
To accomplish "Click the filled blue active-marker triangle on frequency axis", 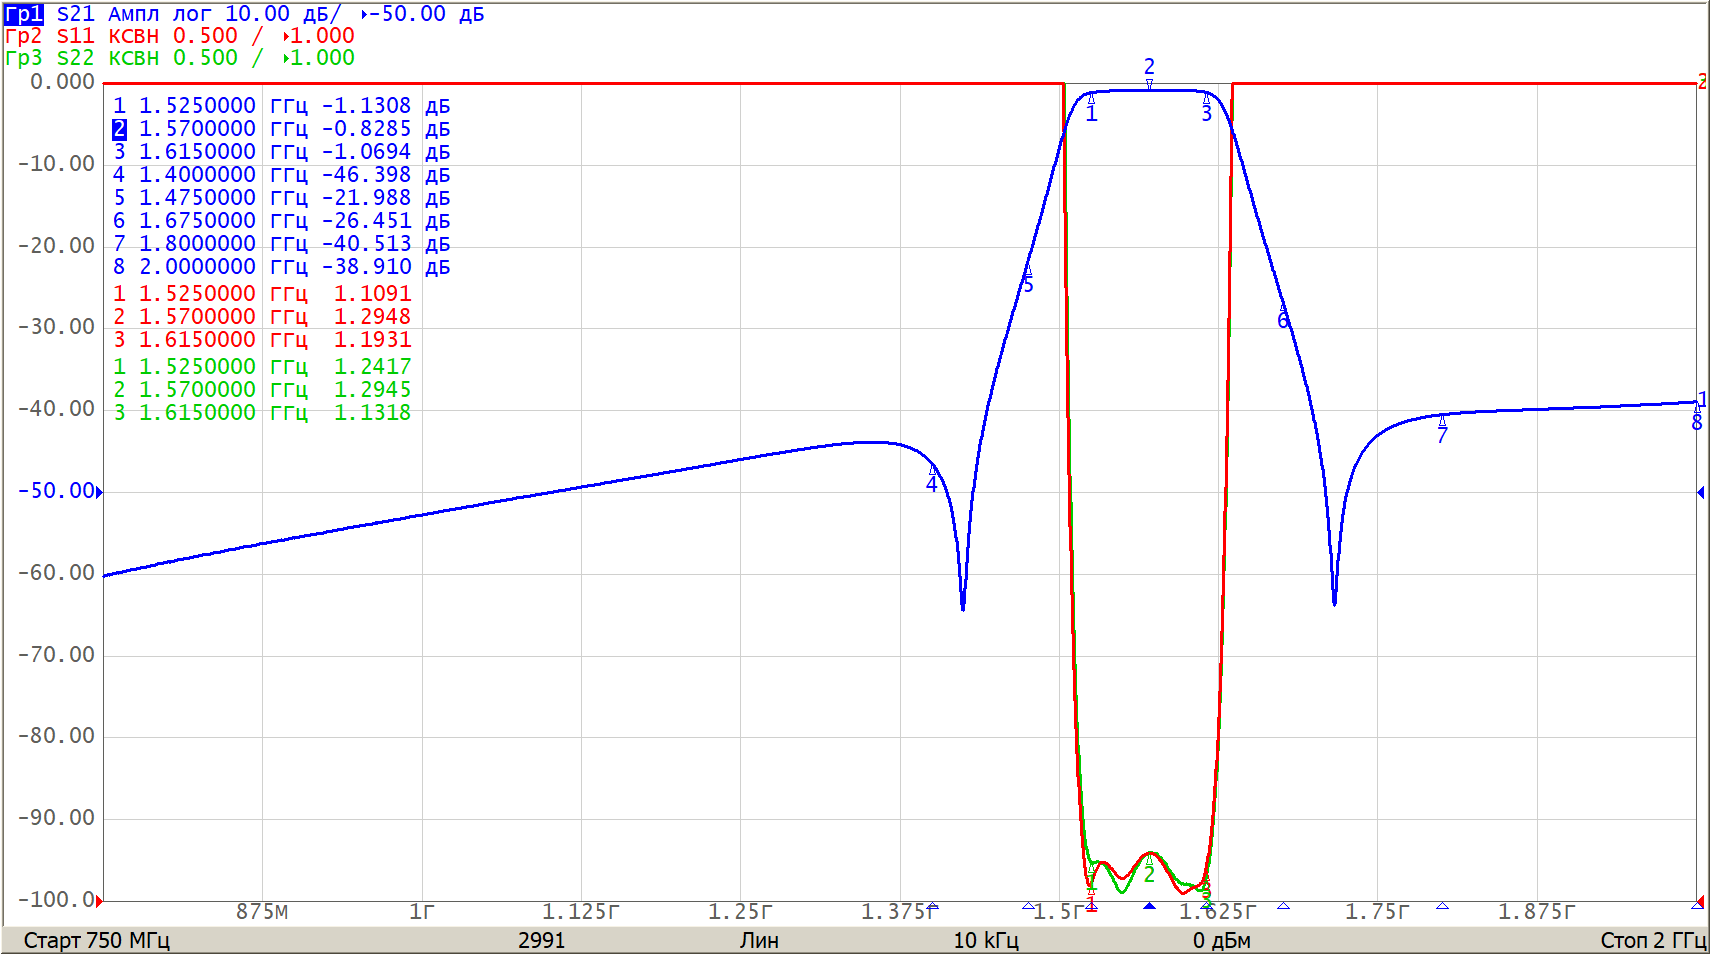I will tap(1149, 906).
